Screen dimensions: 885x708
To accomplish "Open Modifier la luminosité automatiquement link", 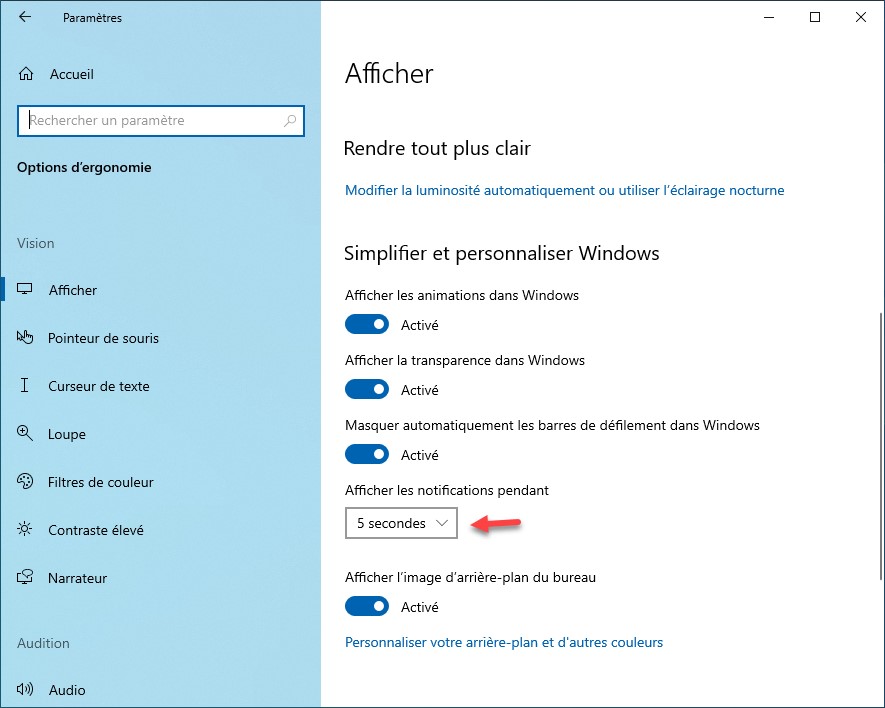I will (564, 190).
